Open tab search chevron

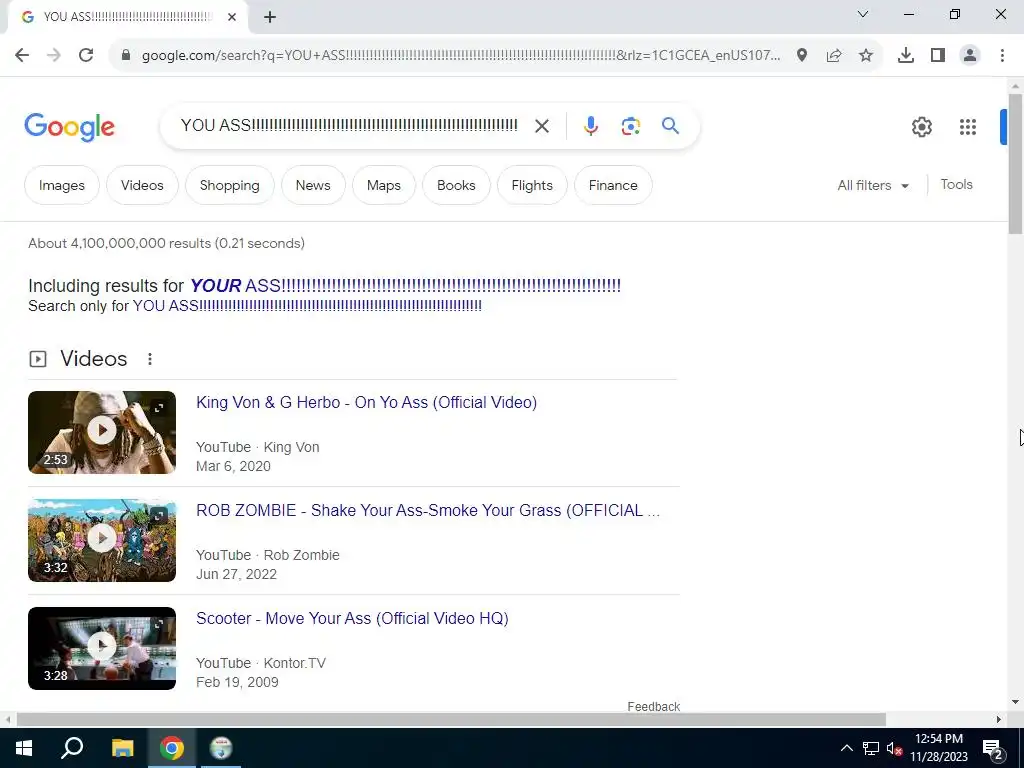coord(863,14)
